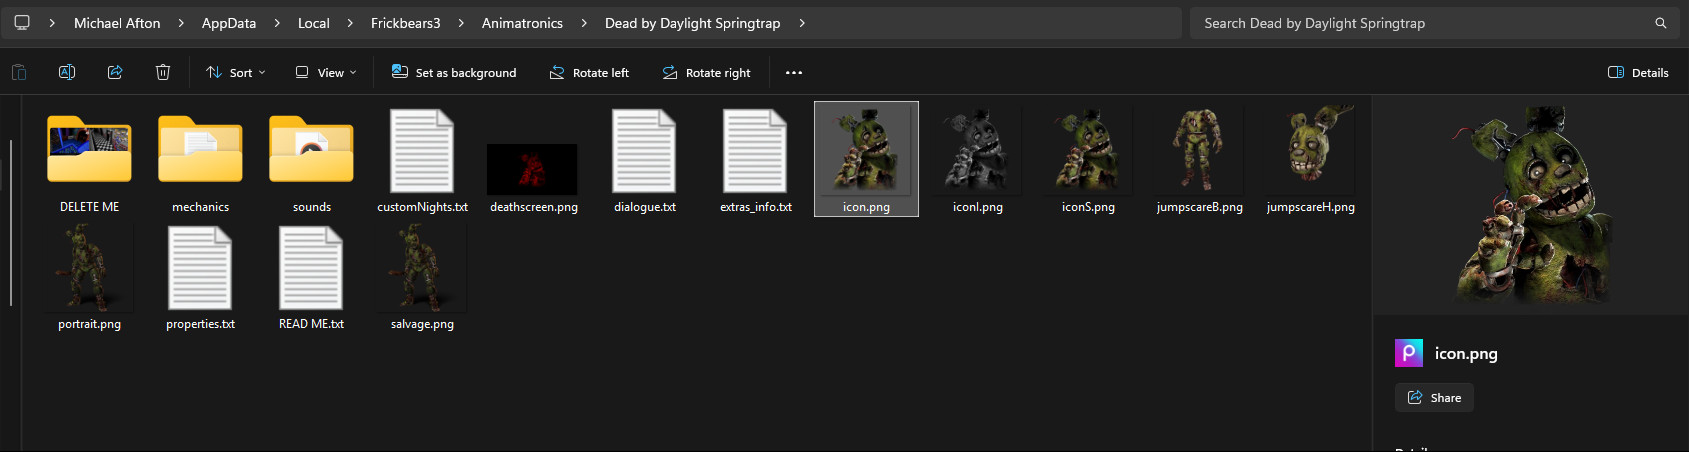Go to Animatronics in breadcrumb

coord(522,23)
